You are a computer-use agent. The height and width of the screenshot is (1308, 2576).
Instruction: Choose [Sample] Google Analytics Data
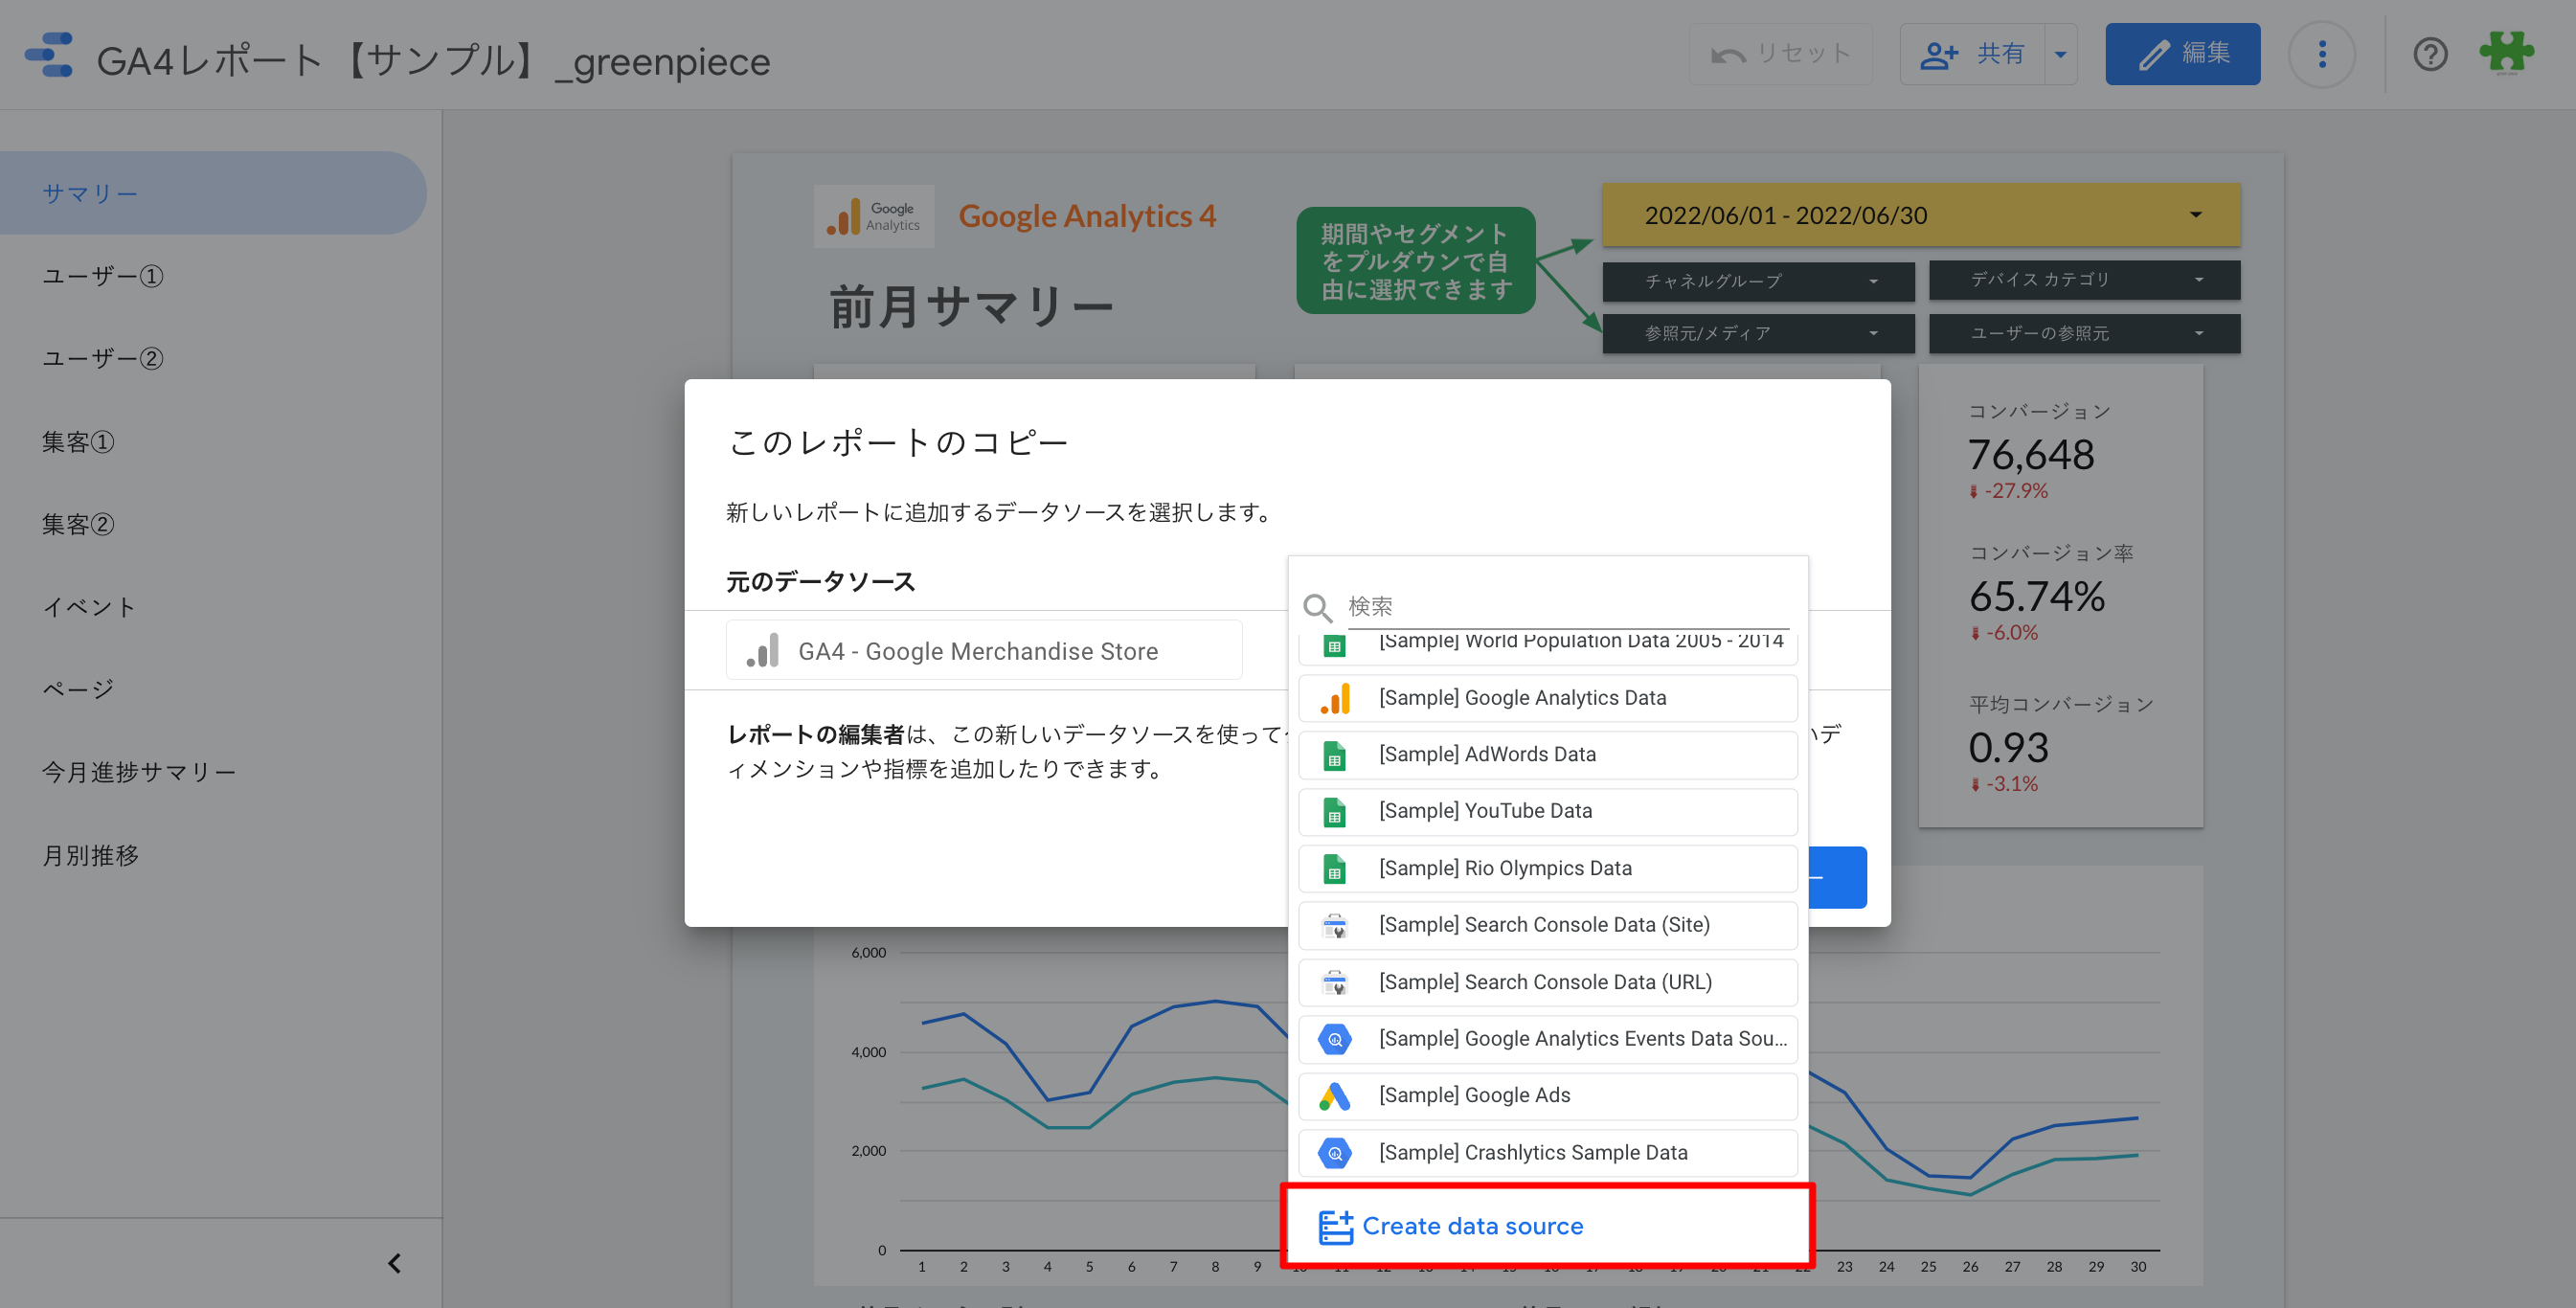(x=1547, y=698)
